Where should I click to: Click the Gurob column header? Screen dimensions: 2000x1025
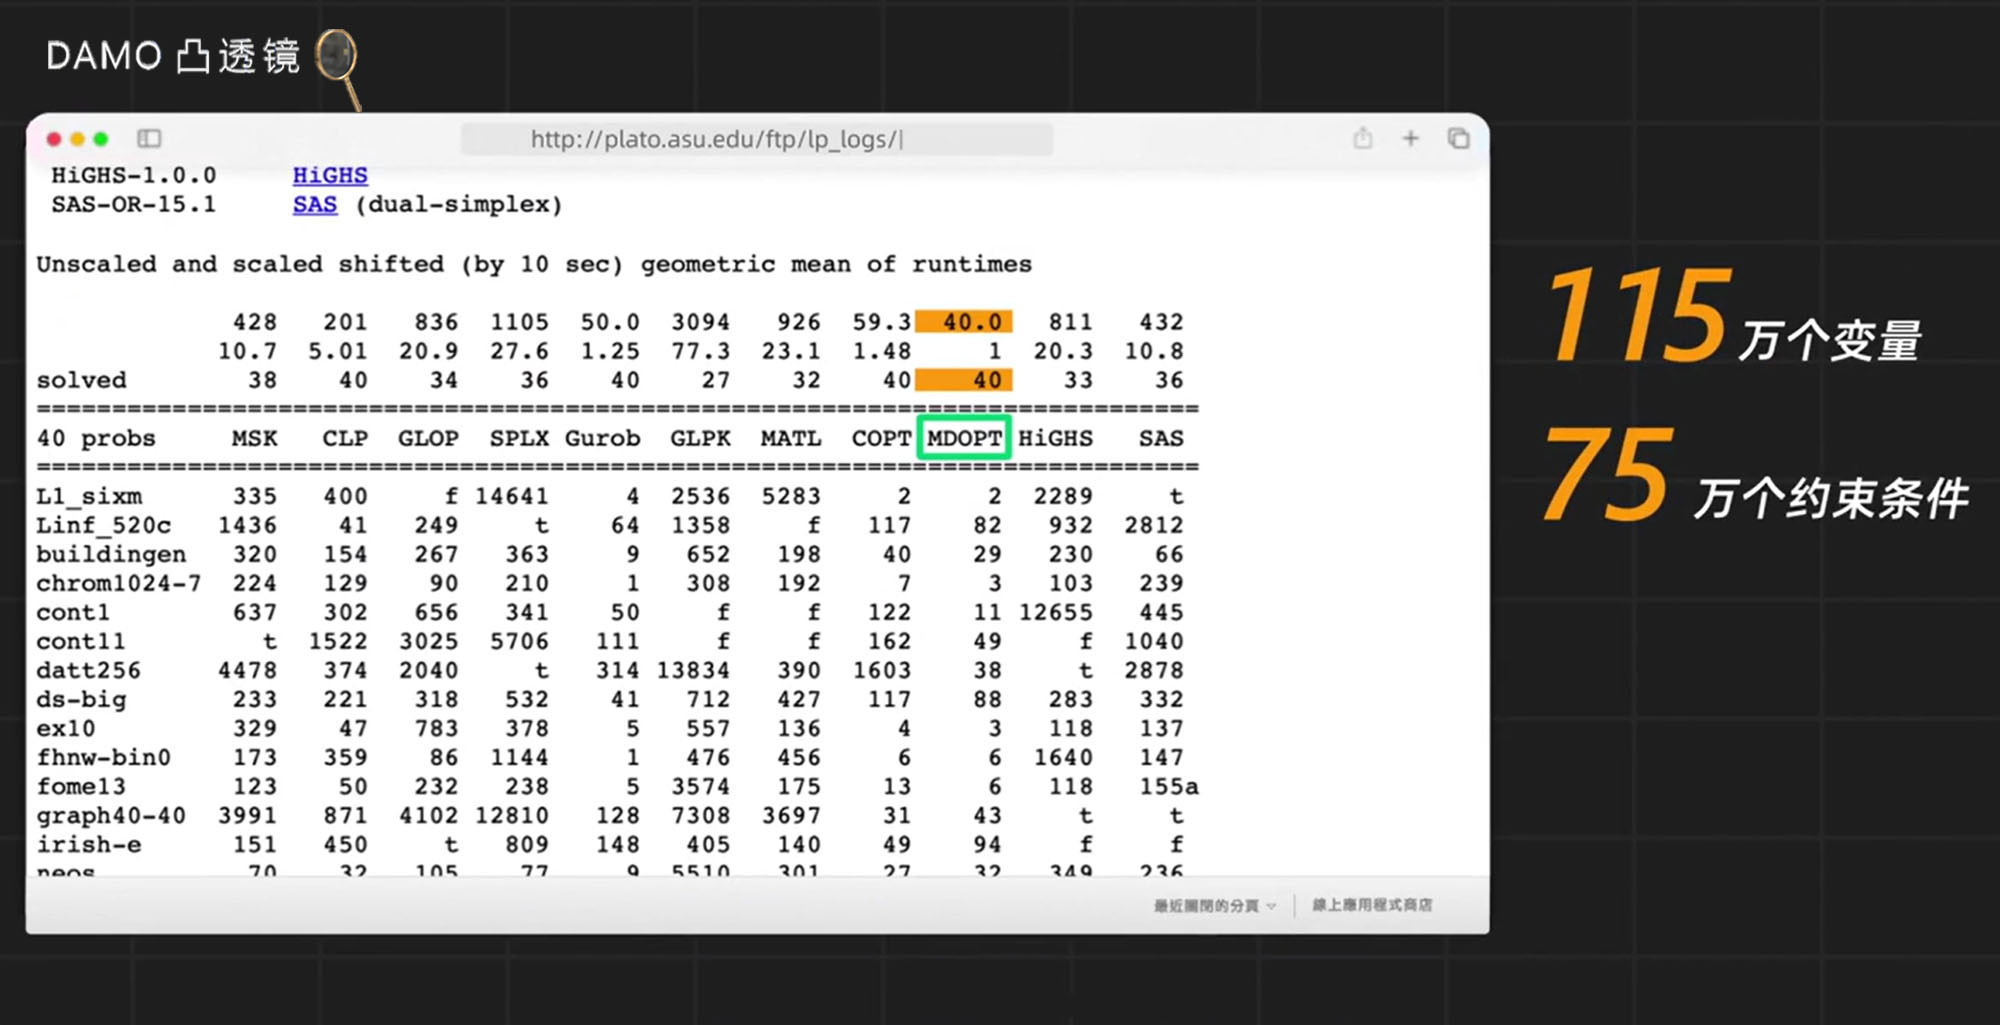pyautogui.click(x=602, y=438)
